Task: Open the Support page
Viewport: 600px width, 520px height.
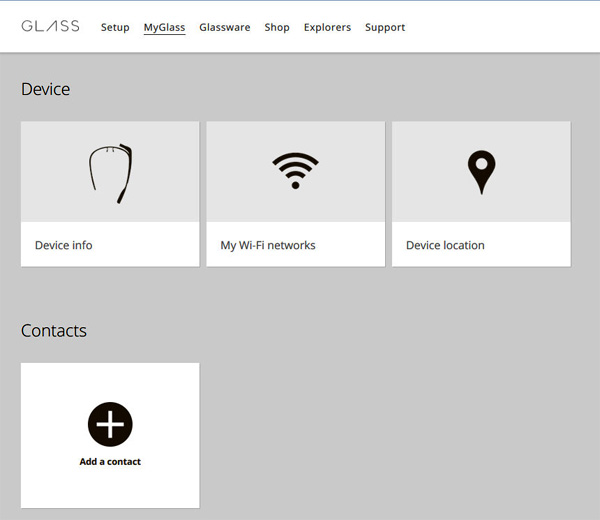Action: 385,27
